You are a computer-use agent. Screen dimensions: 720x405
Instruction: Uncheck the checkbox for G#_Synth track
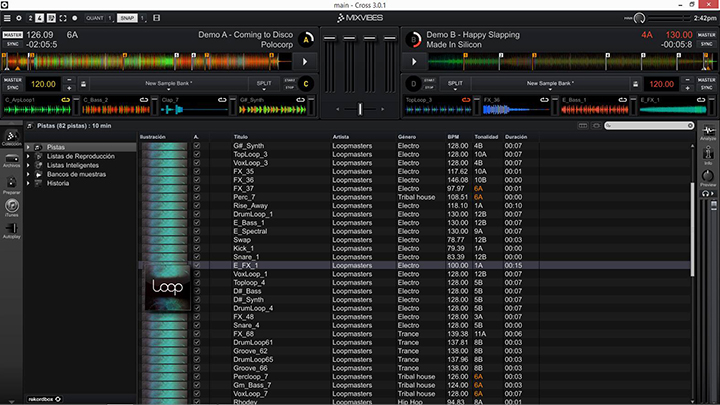pos(197,146)
